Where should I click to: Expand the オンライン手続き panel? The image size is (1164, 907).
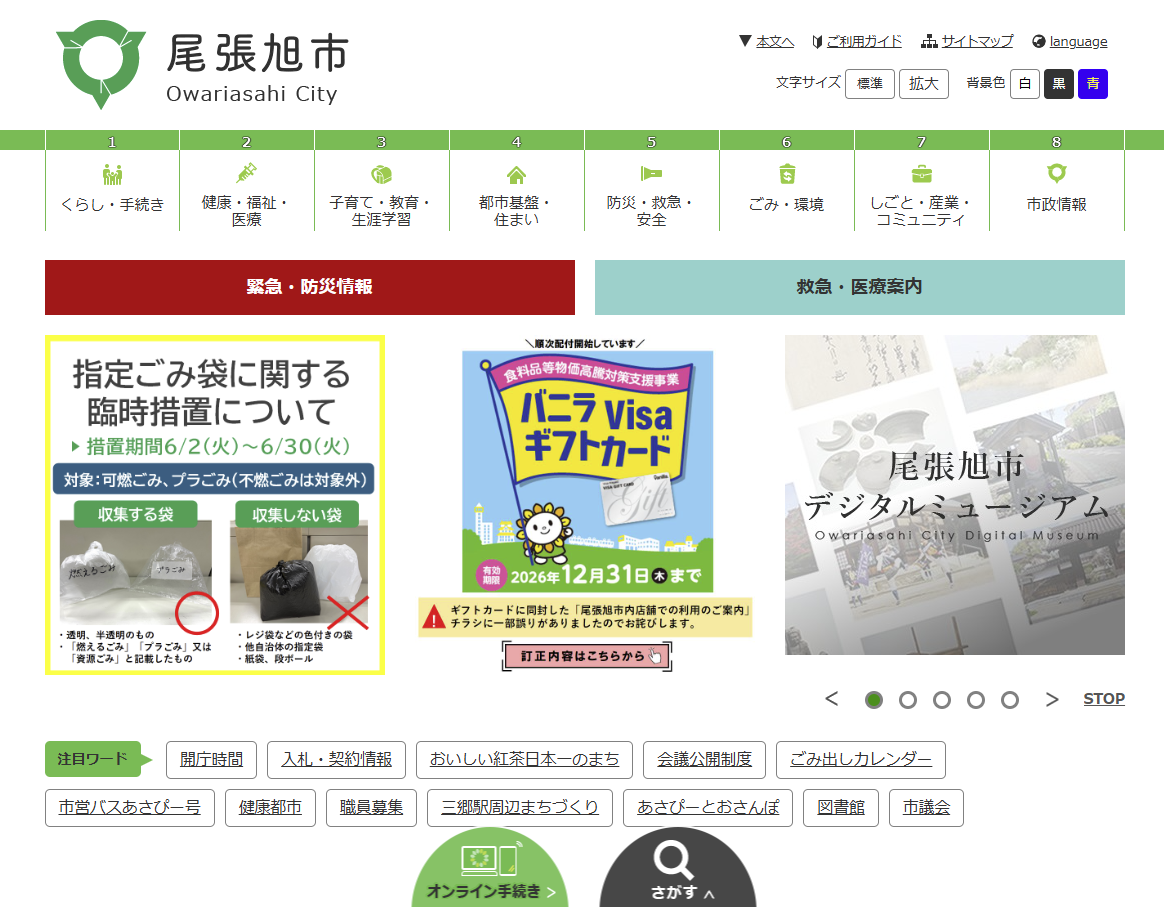click(490, 868)
